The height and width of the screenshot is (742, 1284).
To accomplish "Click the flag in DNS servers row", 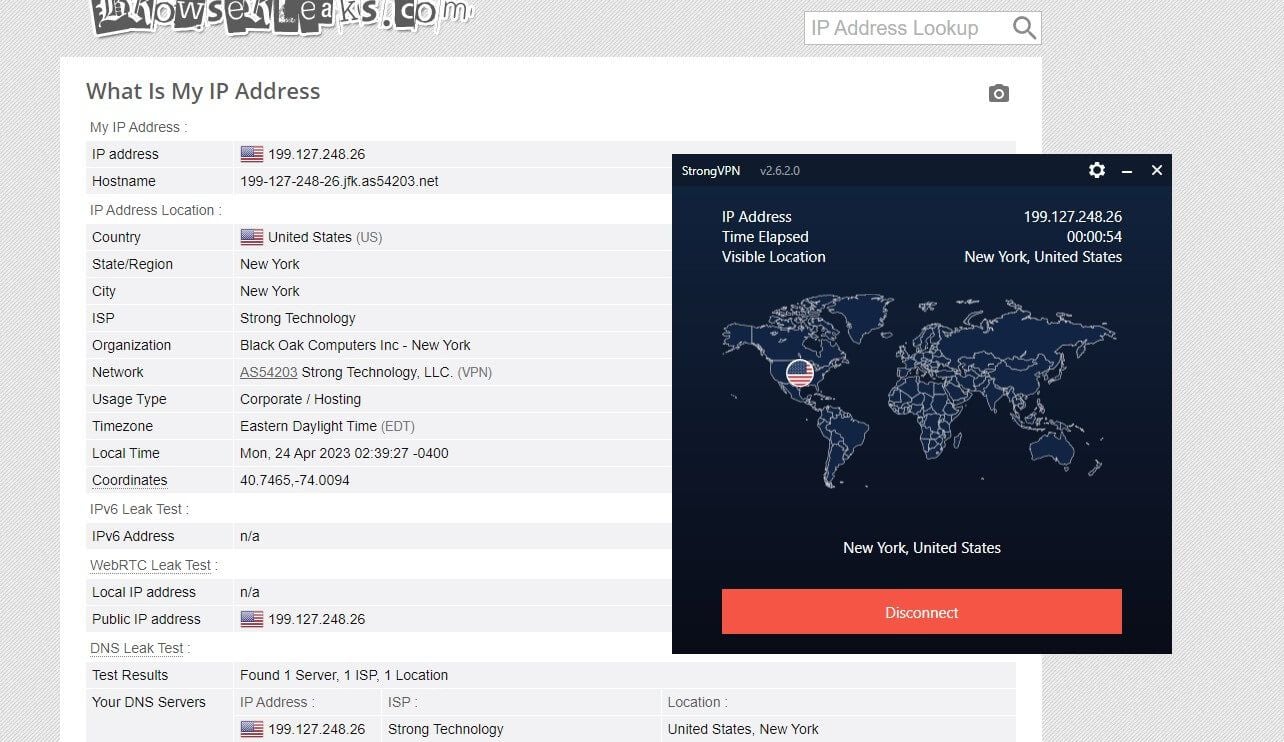I will (252, 729).
